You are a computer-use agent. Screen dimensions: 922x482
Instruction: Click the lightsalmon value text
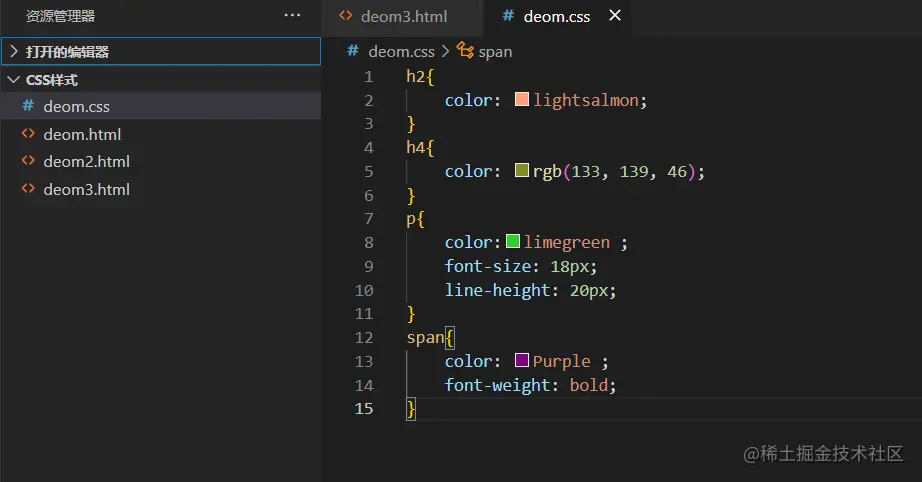(586, 101)
